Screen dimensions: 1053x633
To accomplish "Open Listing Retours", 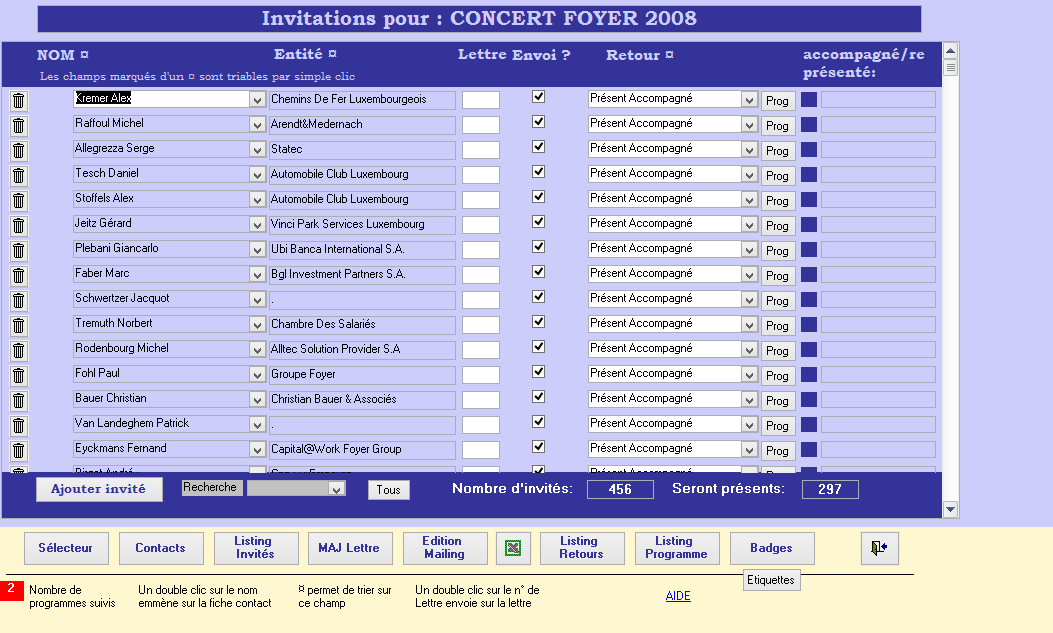I will (x=582, y=548).
